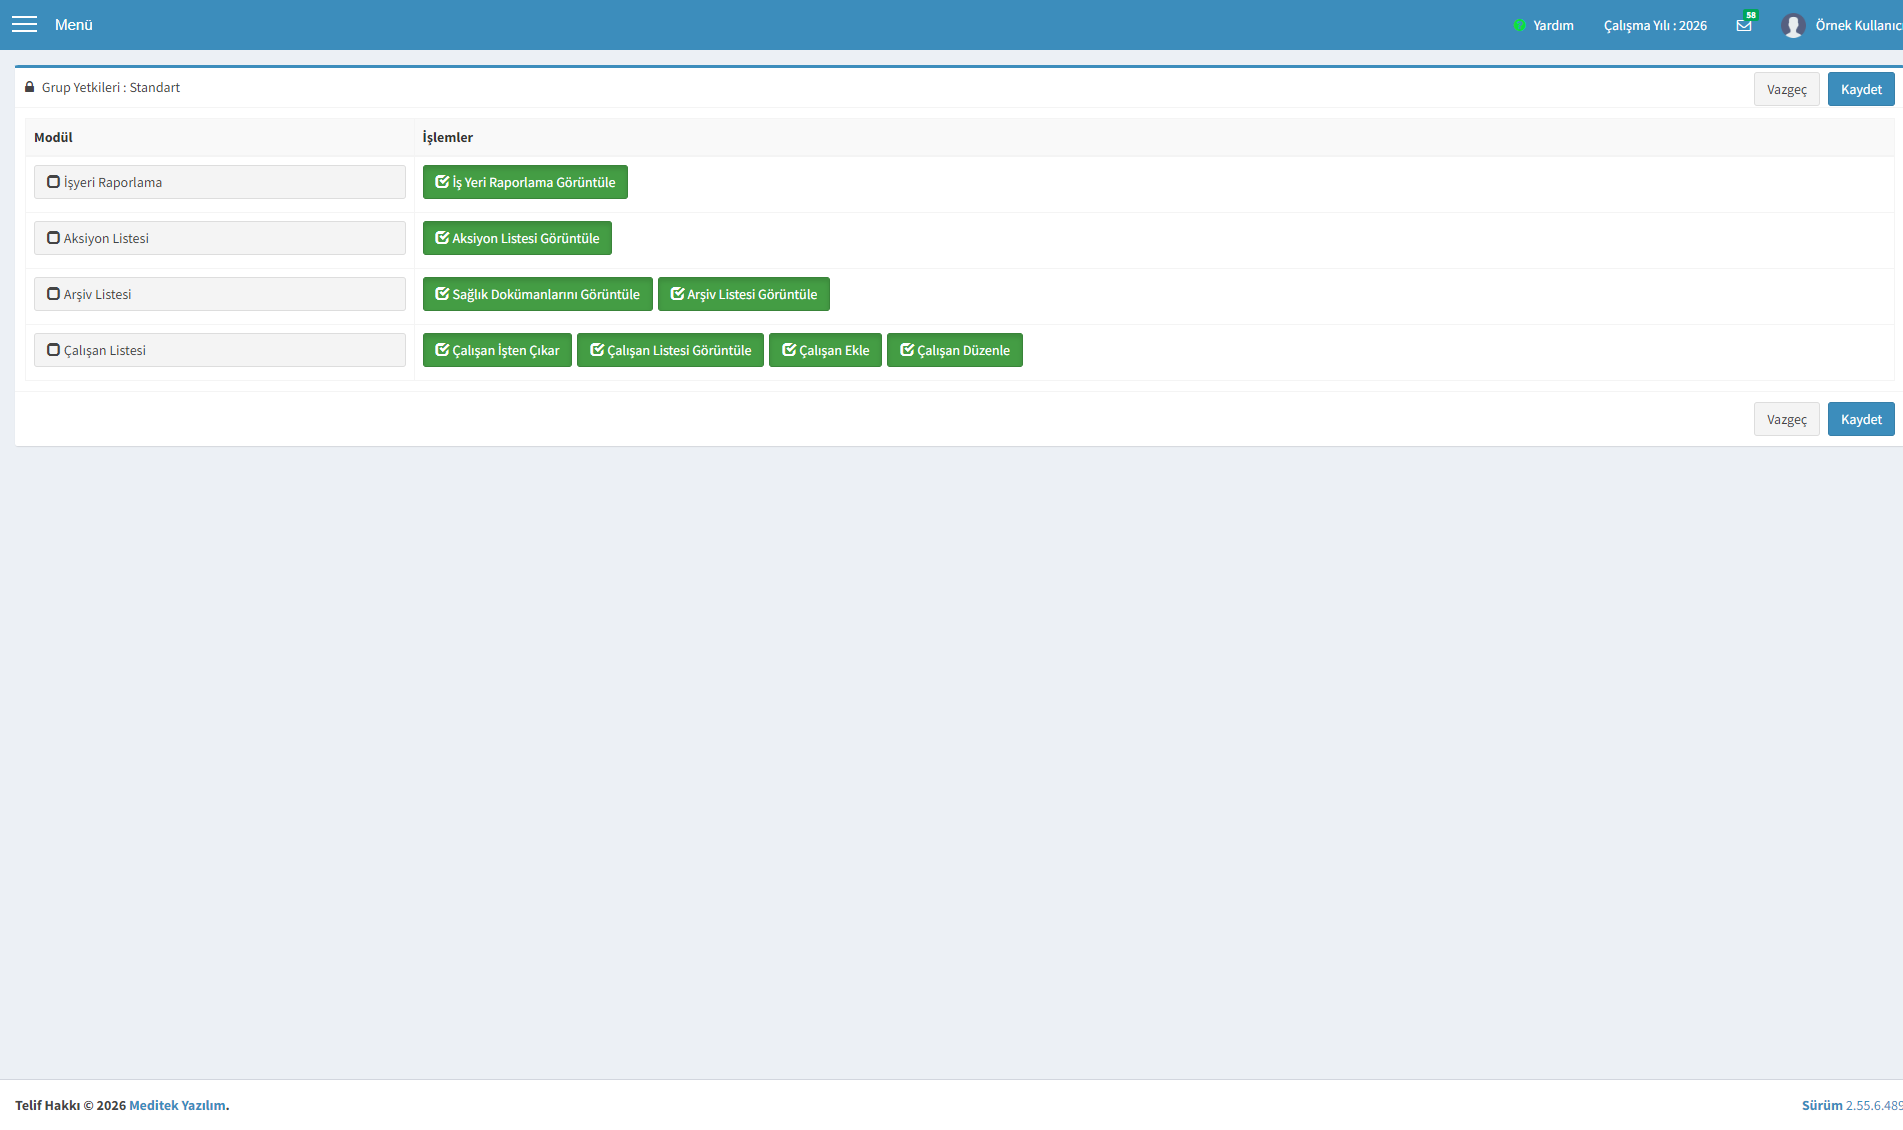
Task: Uncheck Sağlık Dokümanlarını Görüntüle permission
Action: pyautogui.click(x=537, y=294)
